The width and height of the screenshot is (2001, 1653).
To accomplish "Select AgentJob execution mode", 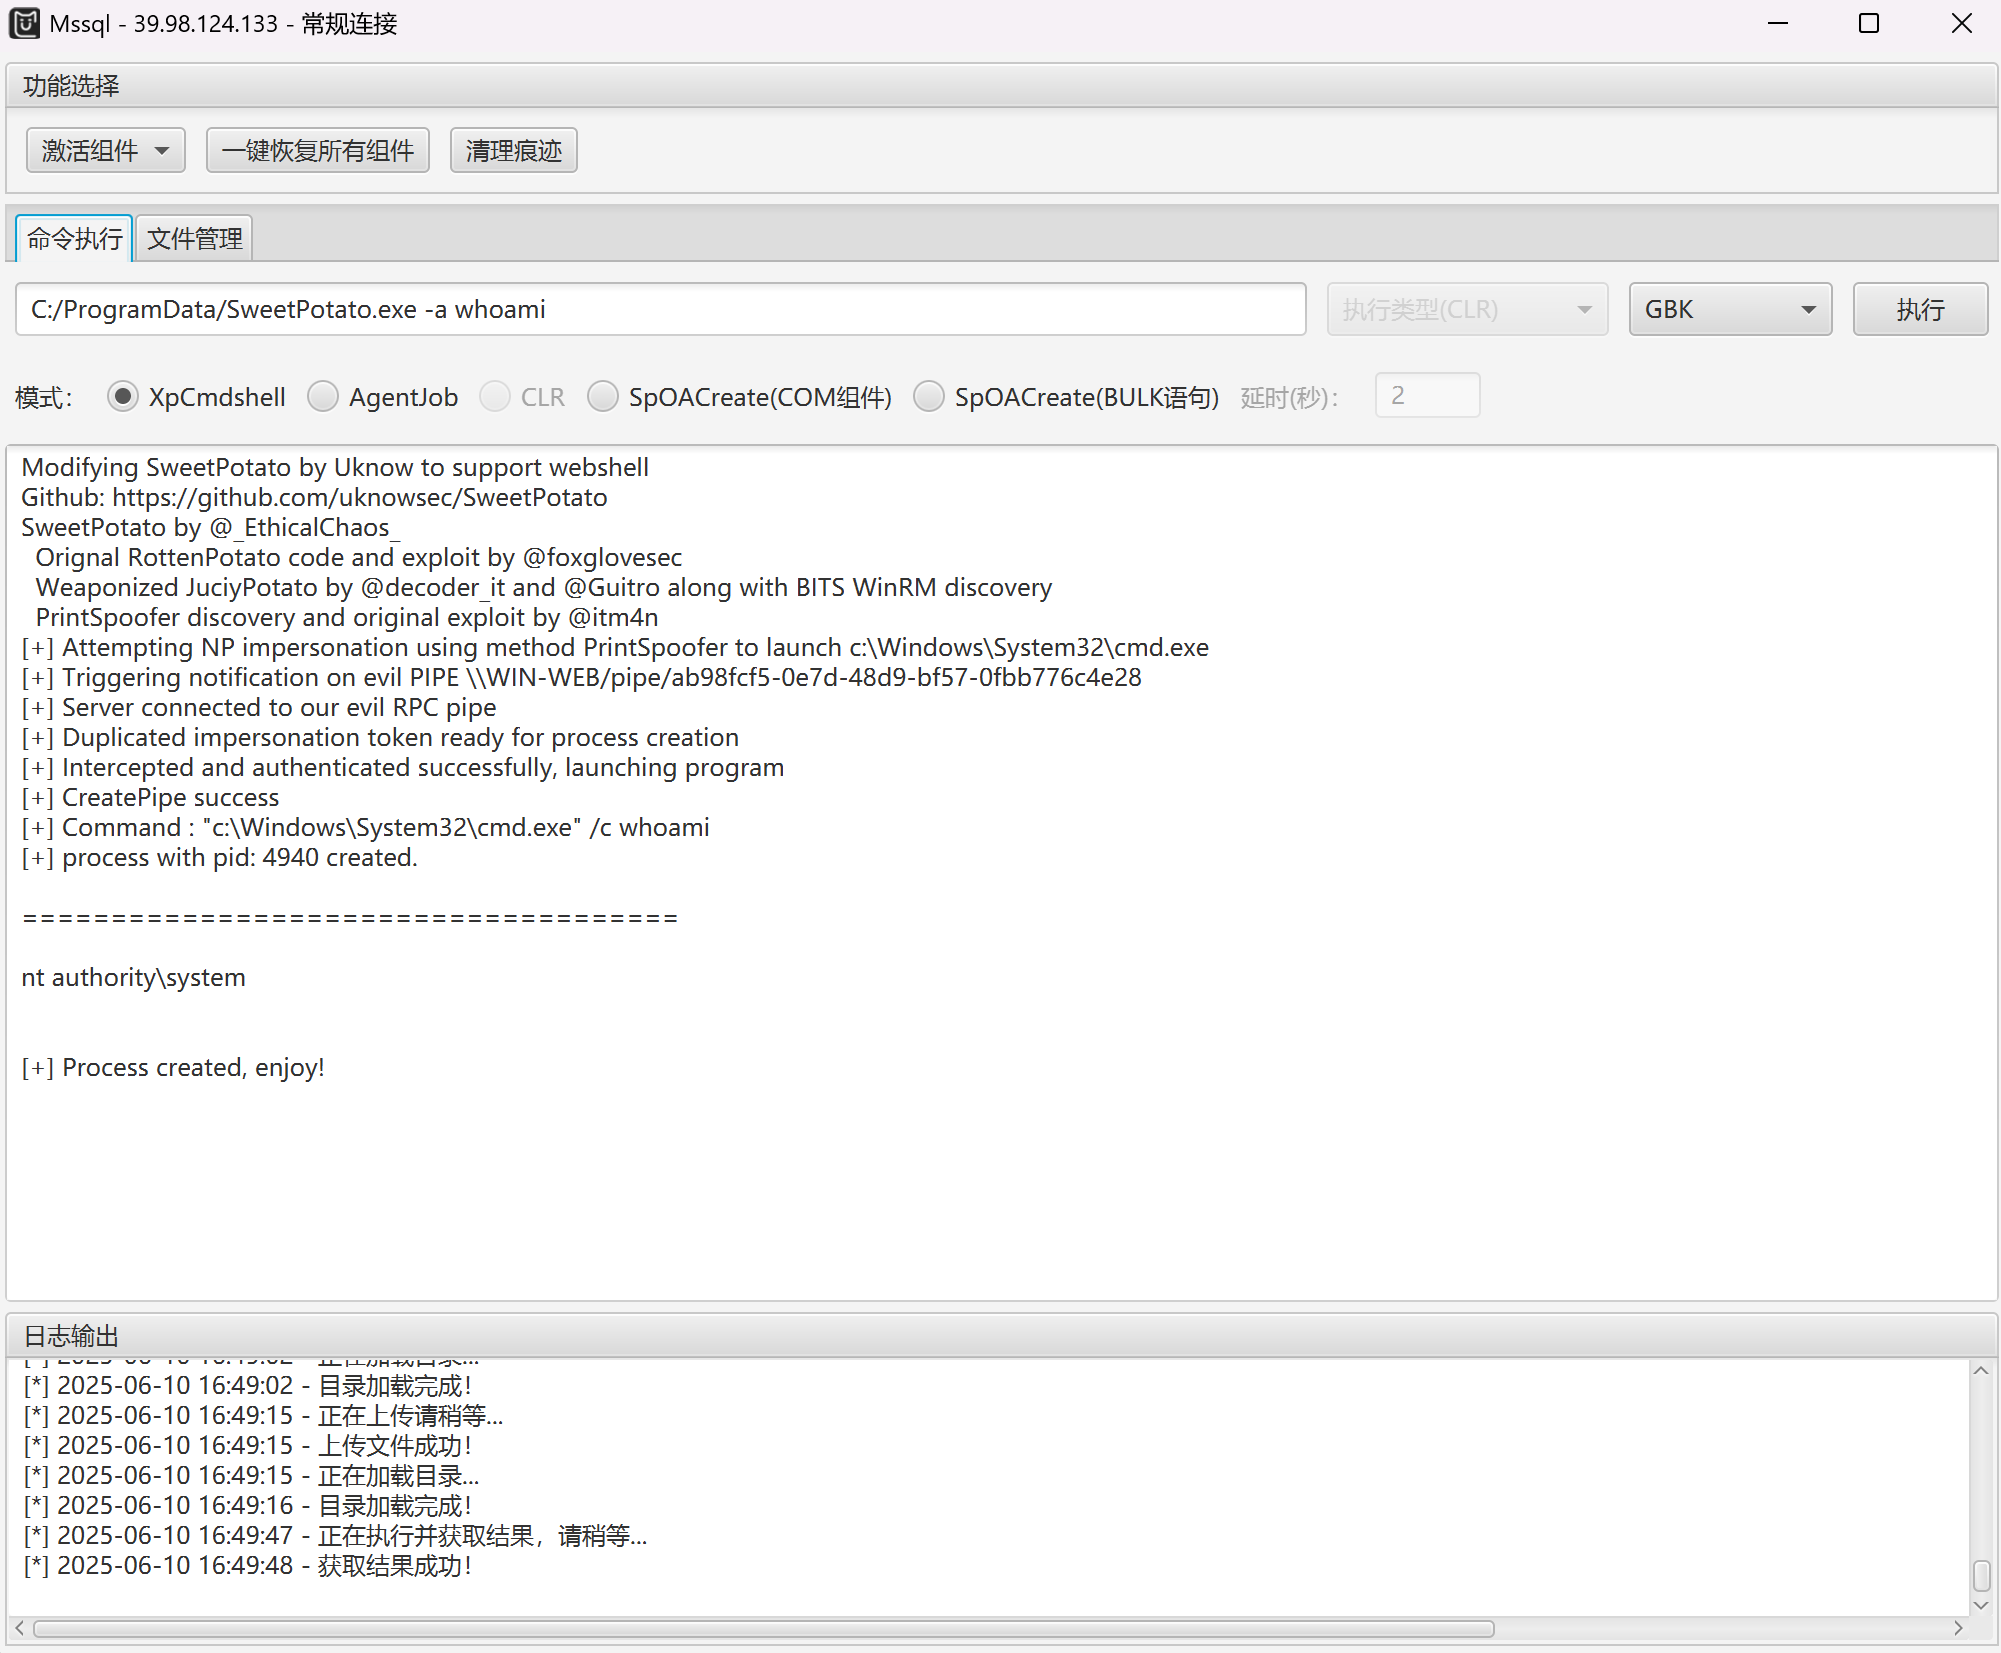I will pyautogui.click(x=323, y=397).
